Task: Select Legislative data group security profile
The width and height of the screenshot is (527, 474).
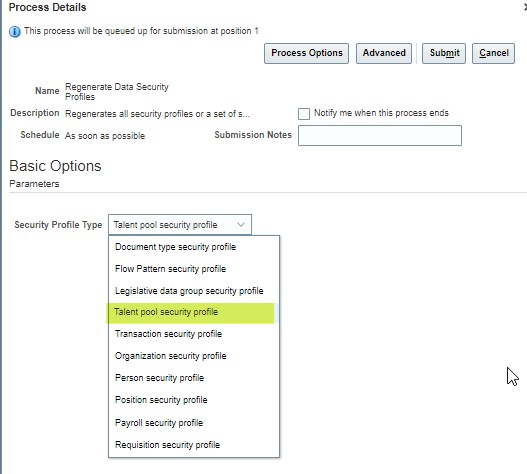Action: pos(194,291)
